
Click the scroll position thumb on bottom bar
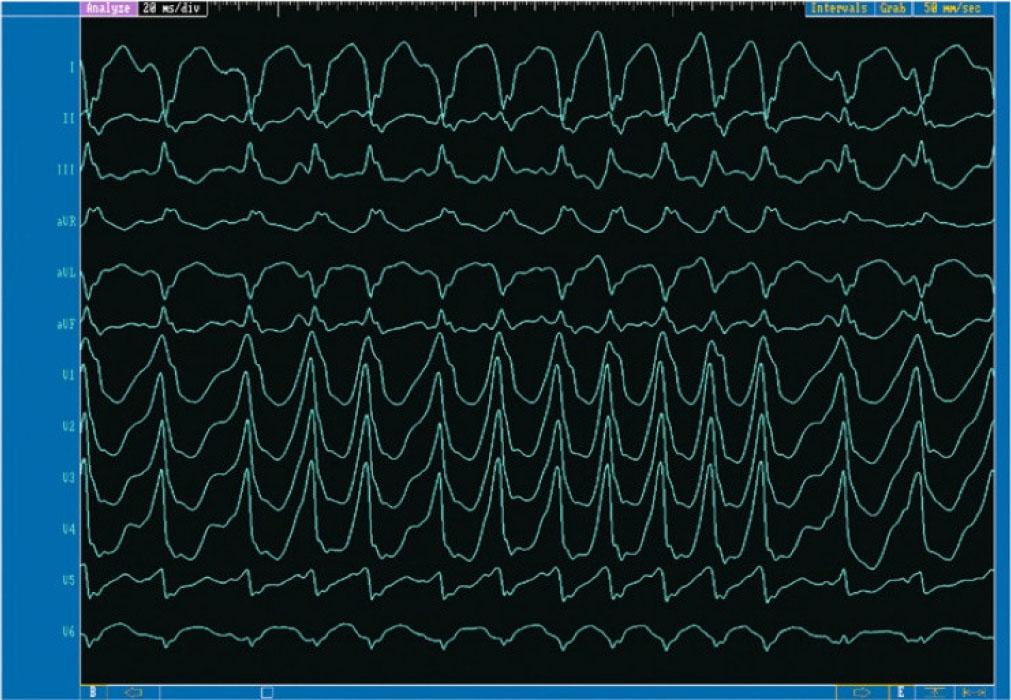click(266, 691)
